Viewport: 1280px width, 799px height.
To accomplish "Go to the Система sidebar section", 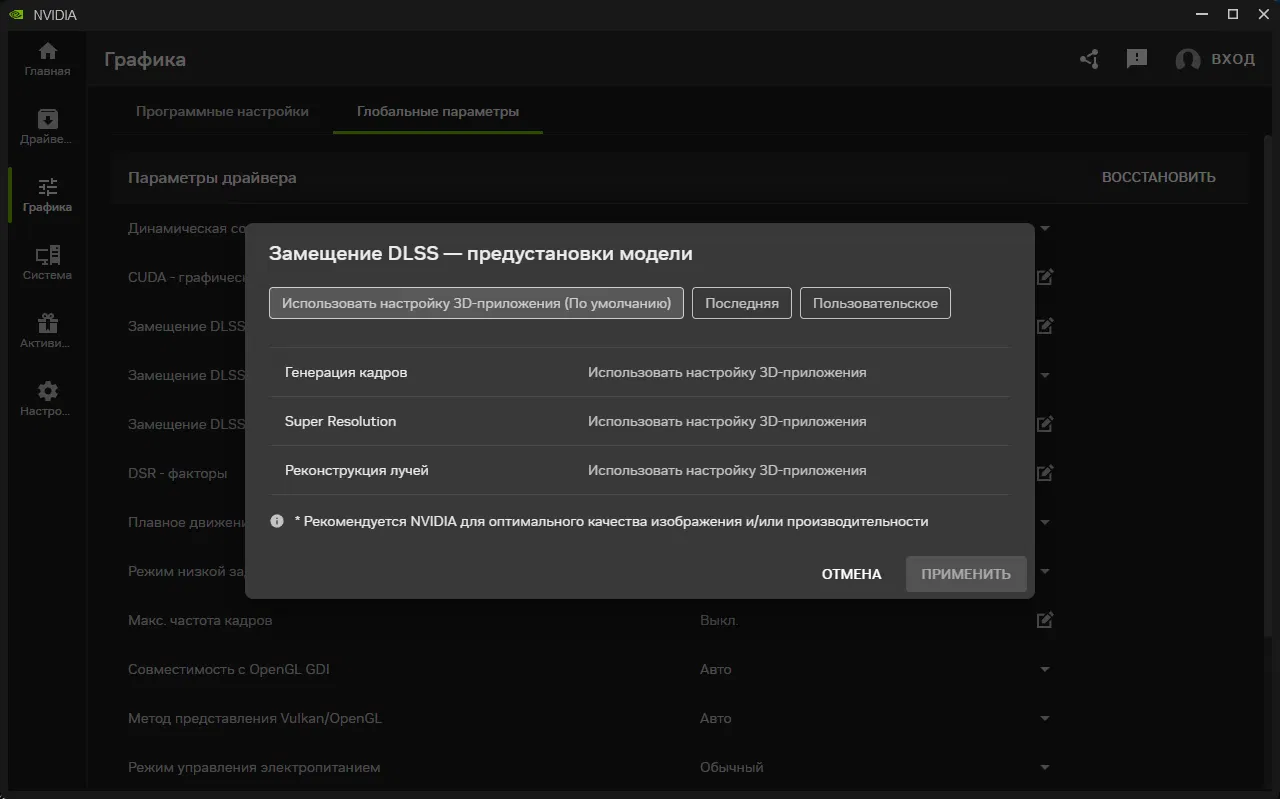I will click(x=47, y=263).
